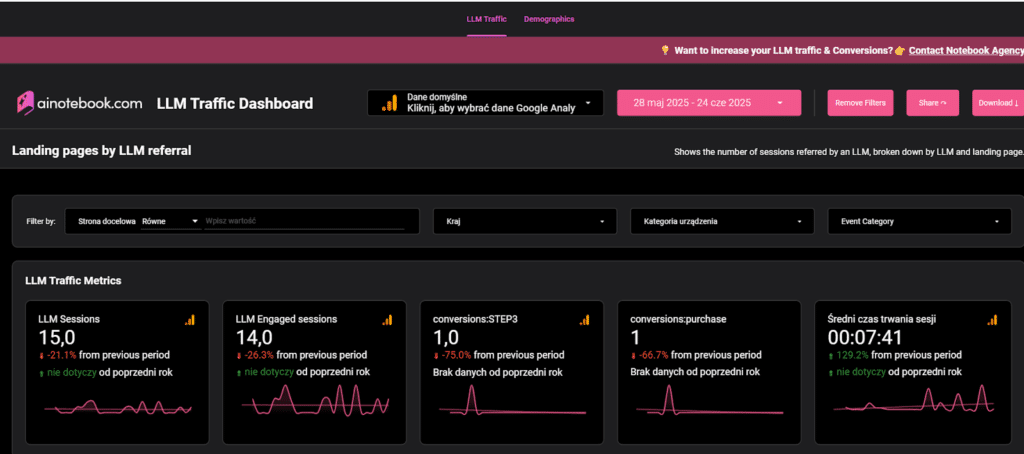Click the session duration value 00:07:41
This screenshot has height=454, width=1024.
click(865, 337)
